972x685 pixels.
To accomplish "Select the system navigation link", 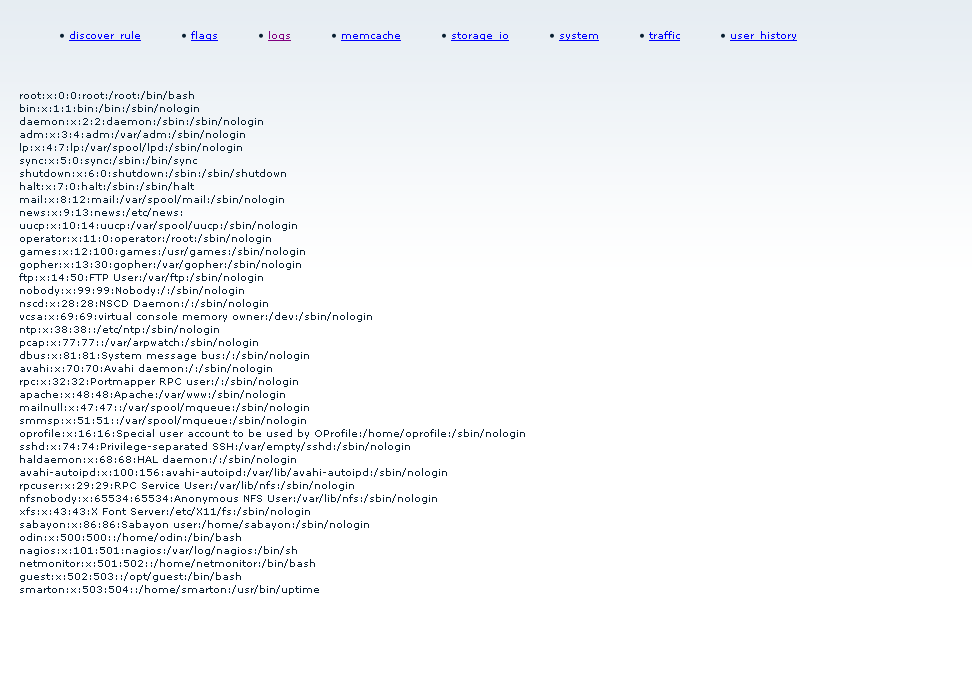I will coord(579,36).
